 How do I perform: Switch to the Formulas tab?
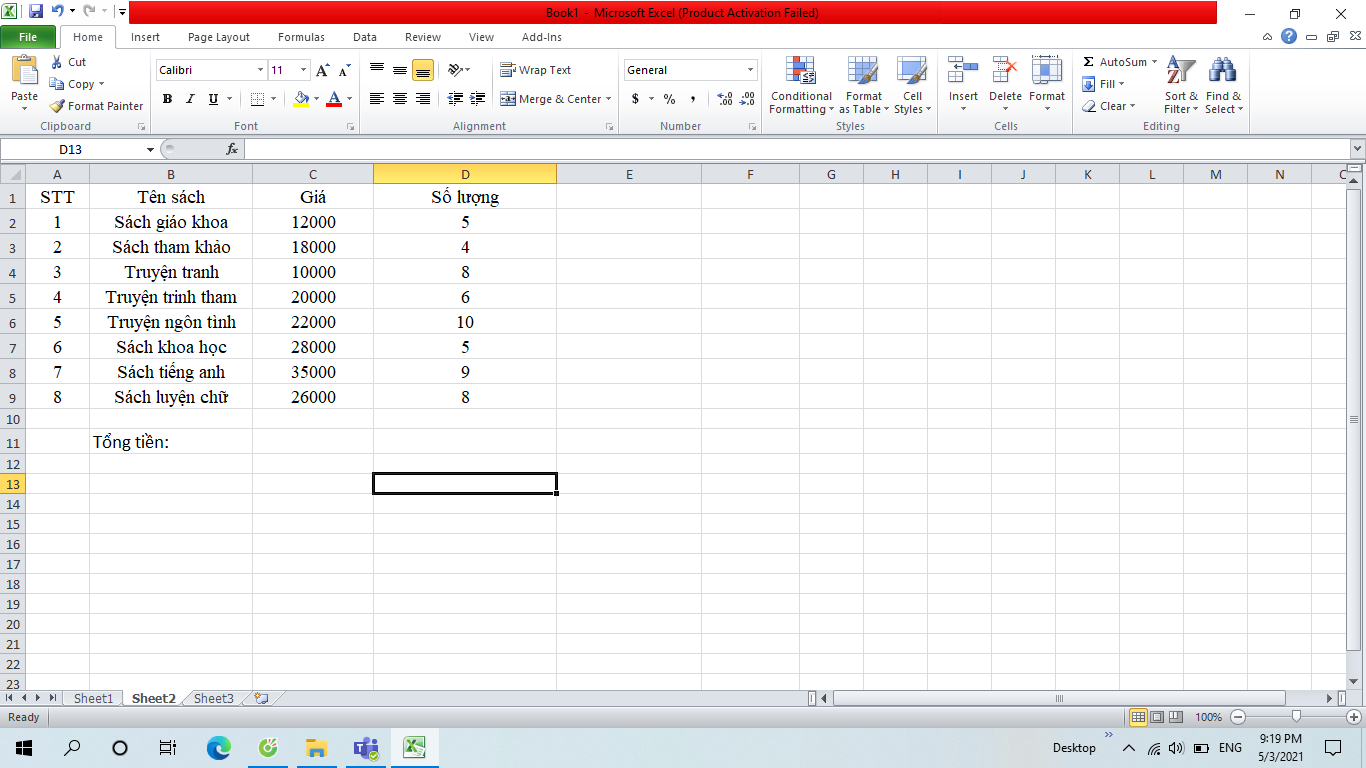click(x=301, y=37)
